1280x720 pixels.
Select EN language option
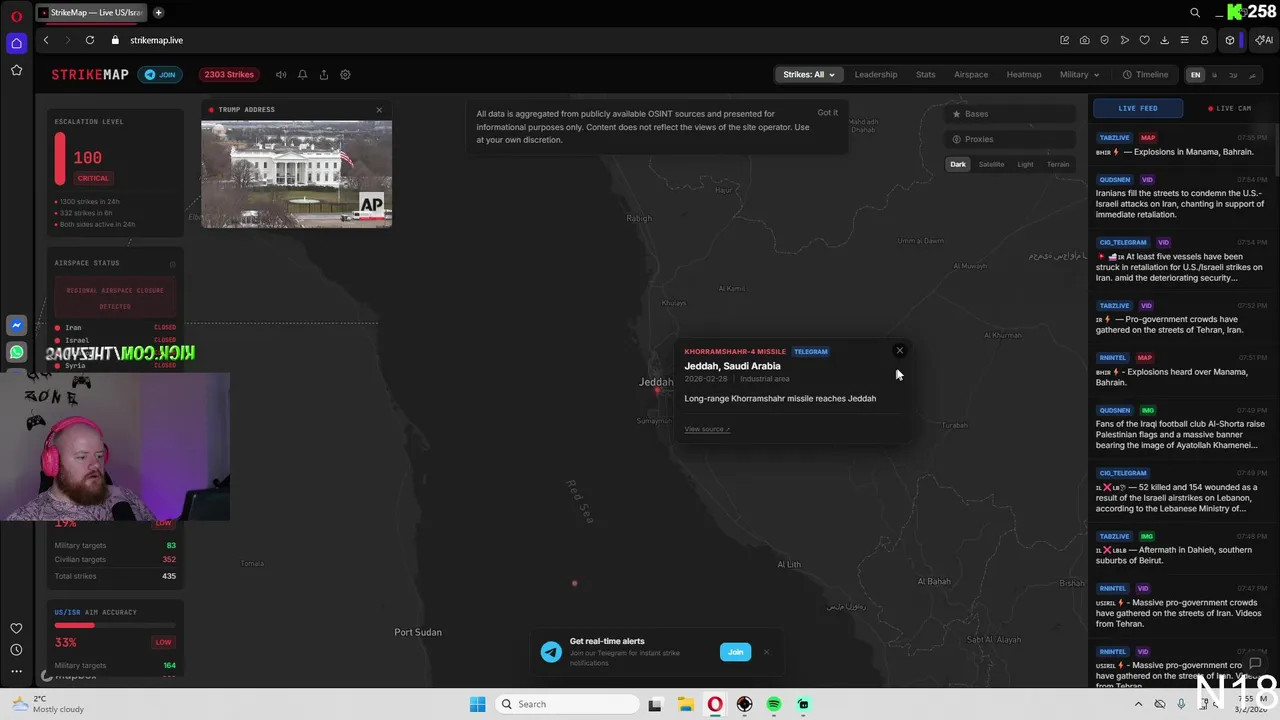(x=1195, y=75)
